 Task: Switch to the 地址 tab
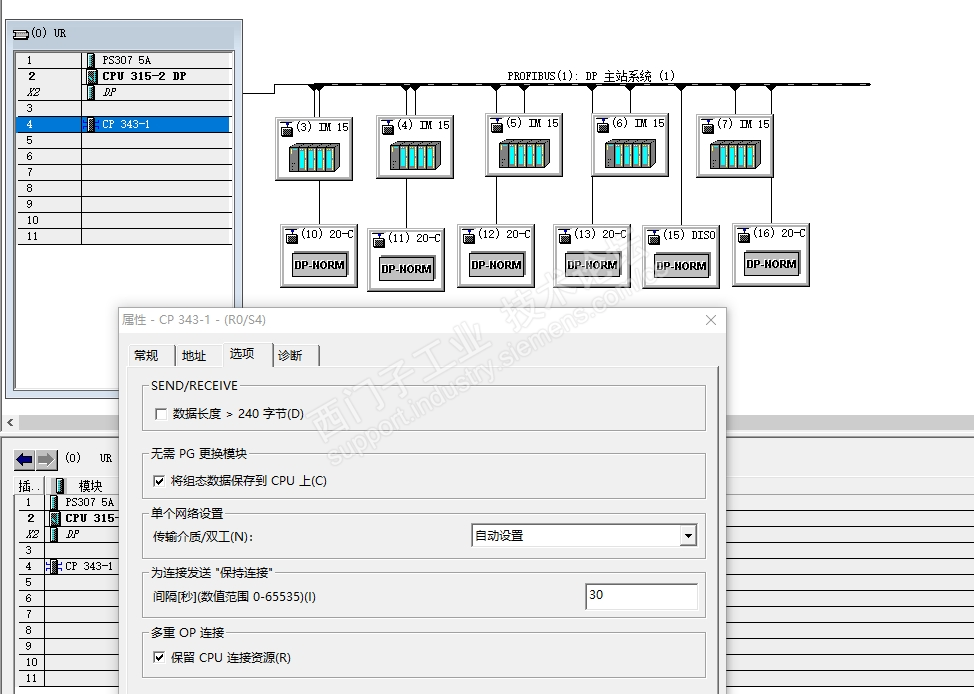(194, 355)
